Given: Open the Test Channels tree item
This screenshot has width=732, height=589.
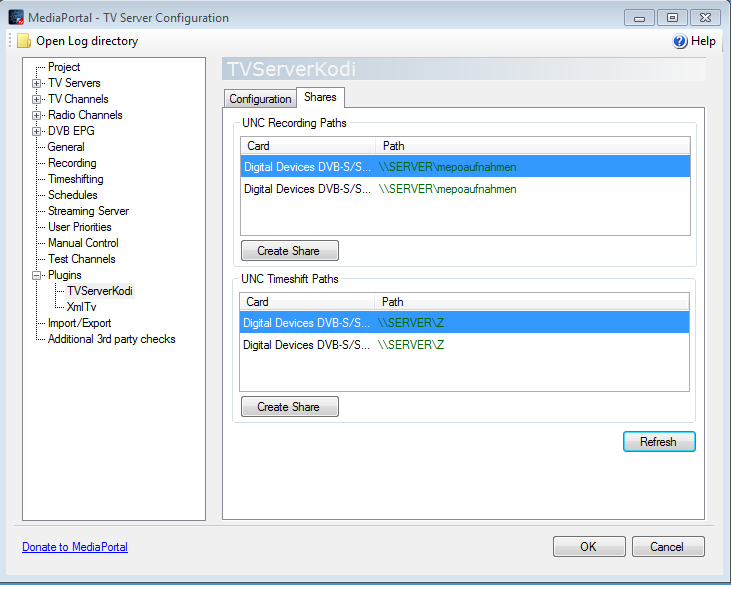Looking at the screenshot, I should pyautogui.click(x=82, y=259).
